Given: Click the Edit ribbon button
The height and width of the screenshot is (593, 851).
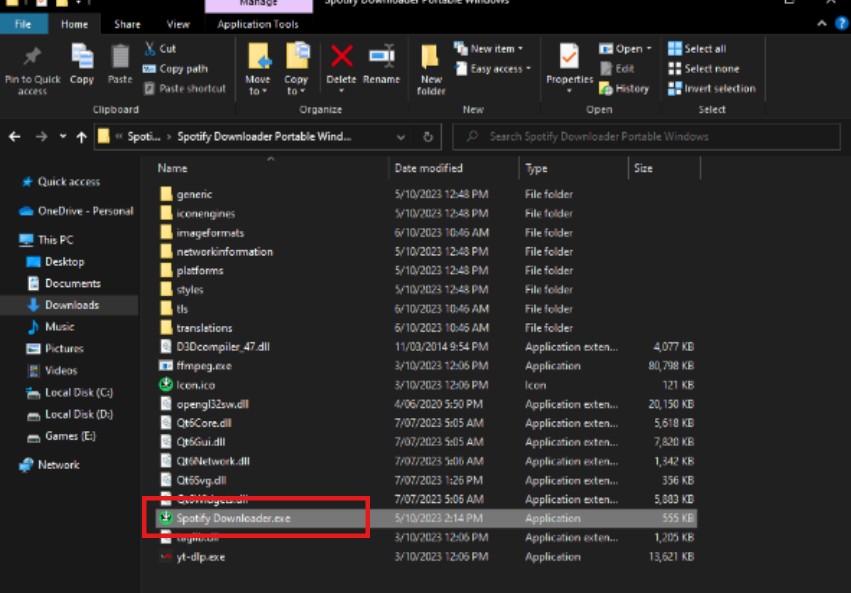Looking at the screenshot, I should [618, 68].
